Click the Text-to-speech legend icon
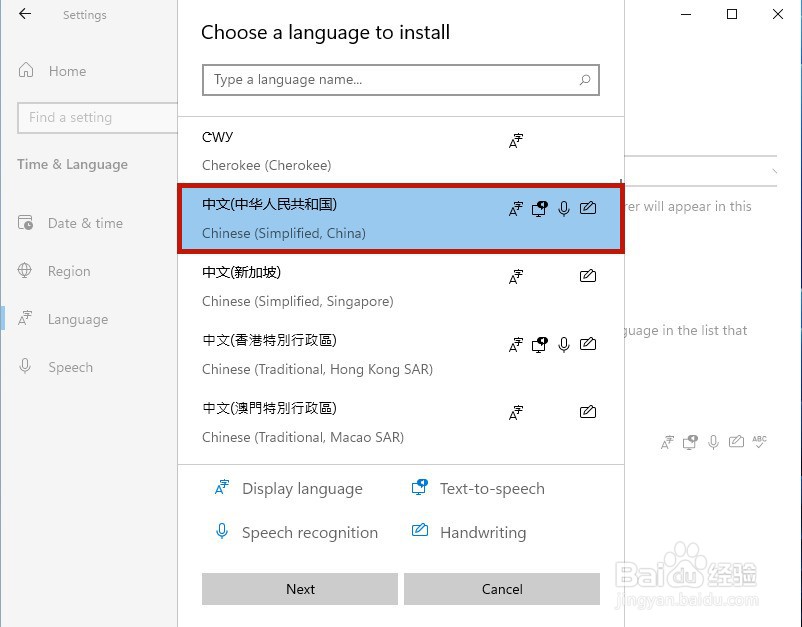 coord(420,487)
